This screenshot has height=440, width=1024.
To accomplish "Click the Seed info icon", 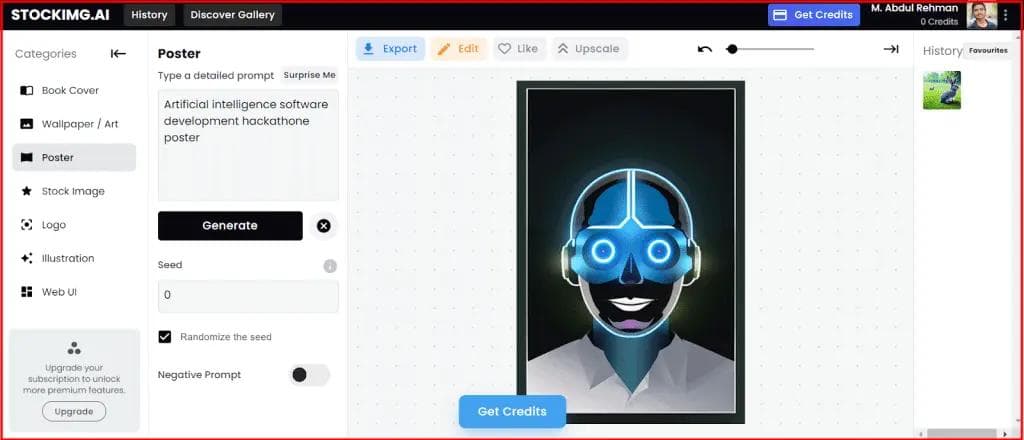I will pyautogui.click(x=330, y=266).
